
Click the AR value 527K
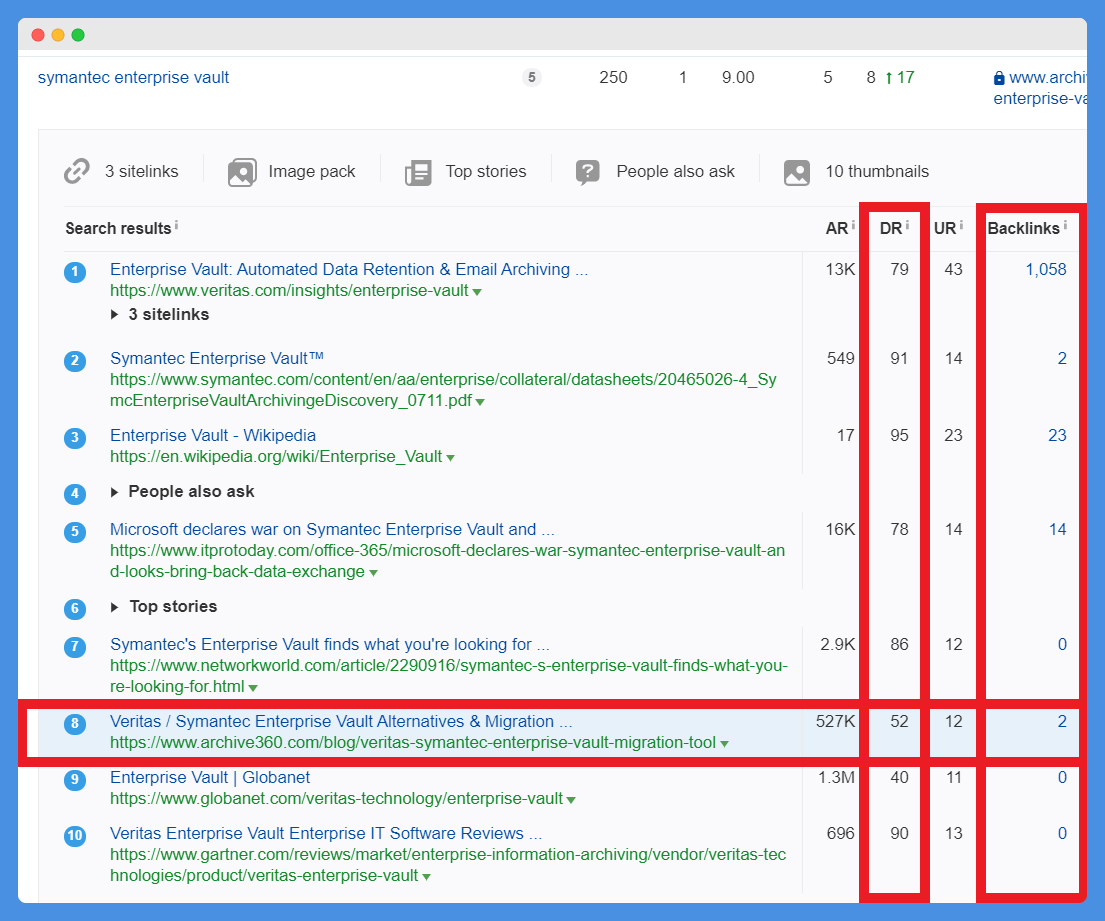pos(835,721)
